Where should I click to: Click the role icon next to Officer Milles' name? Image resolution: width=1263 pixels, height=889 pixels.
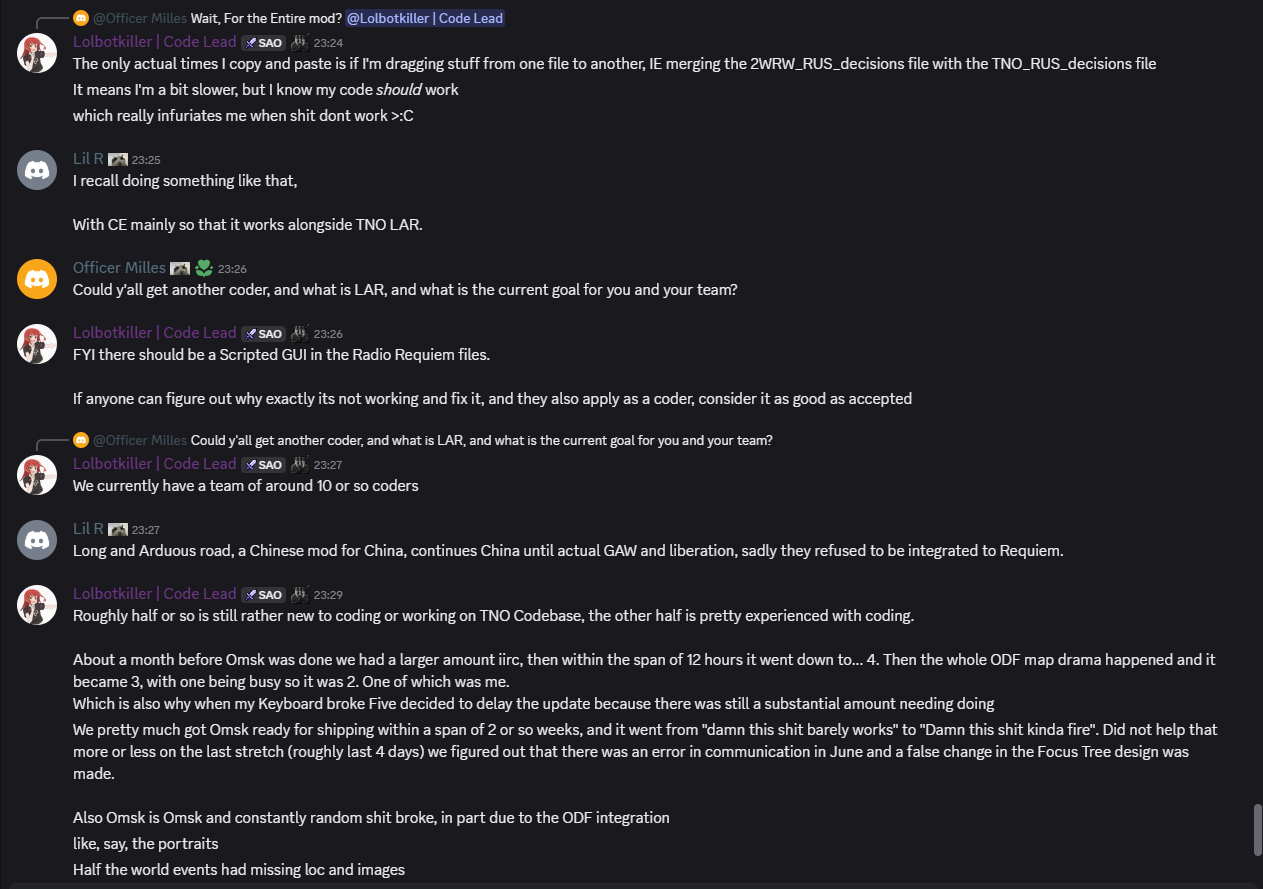pos(180,268)
